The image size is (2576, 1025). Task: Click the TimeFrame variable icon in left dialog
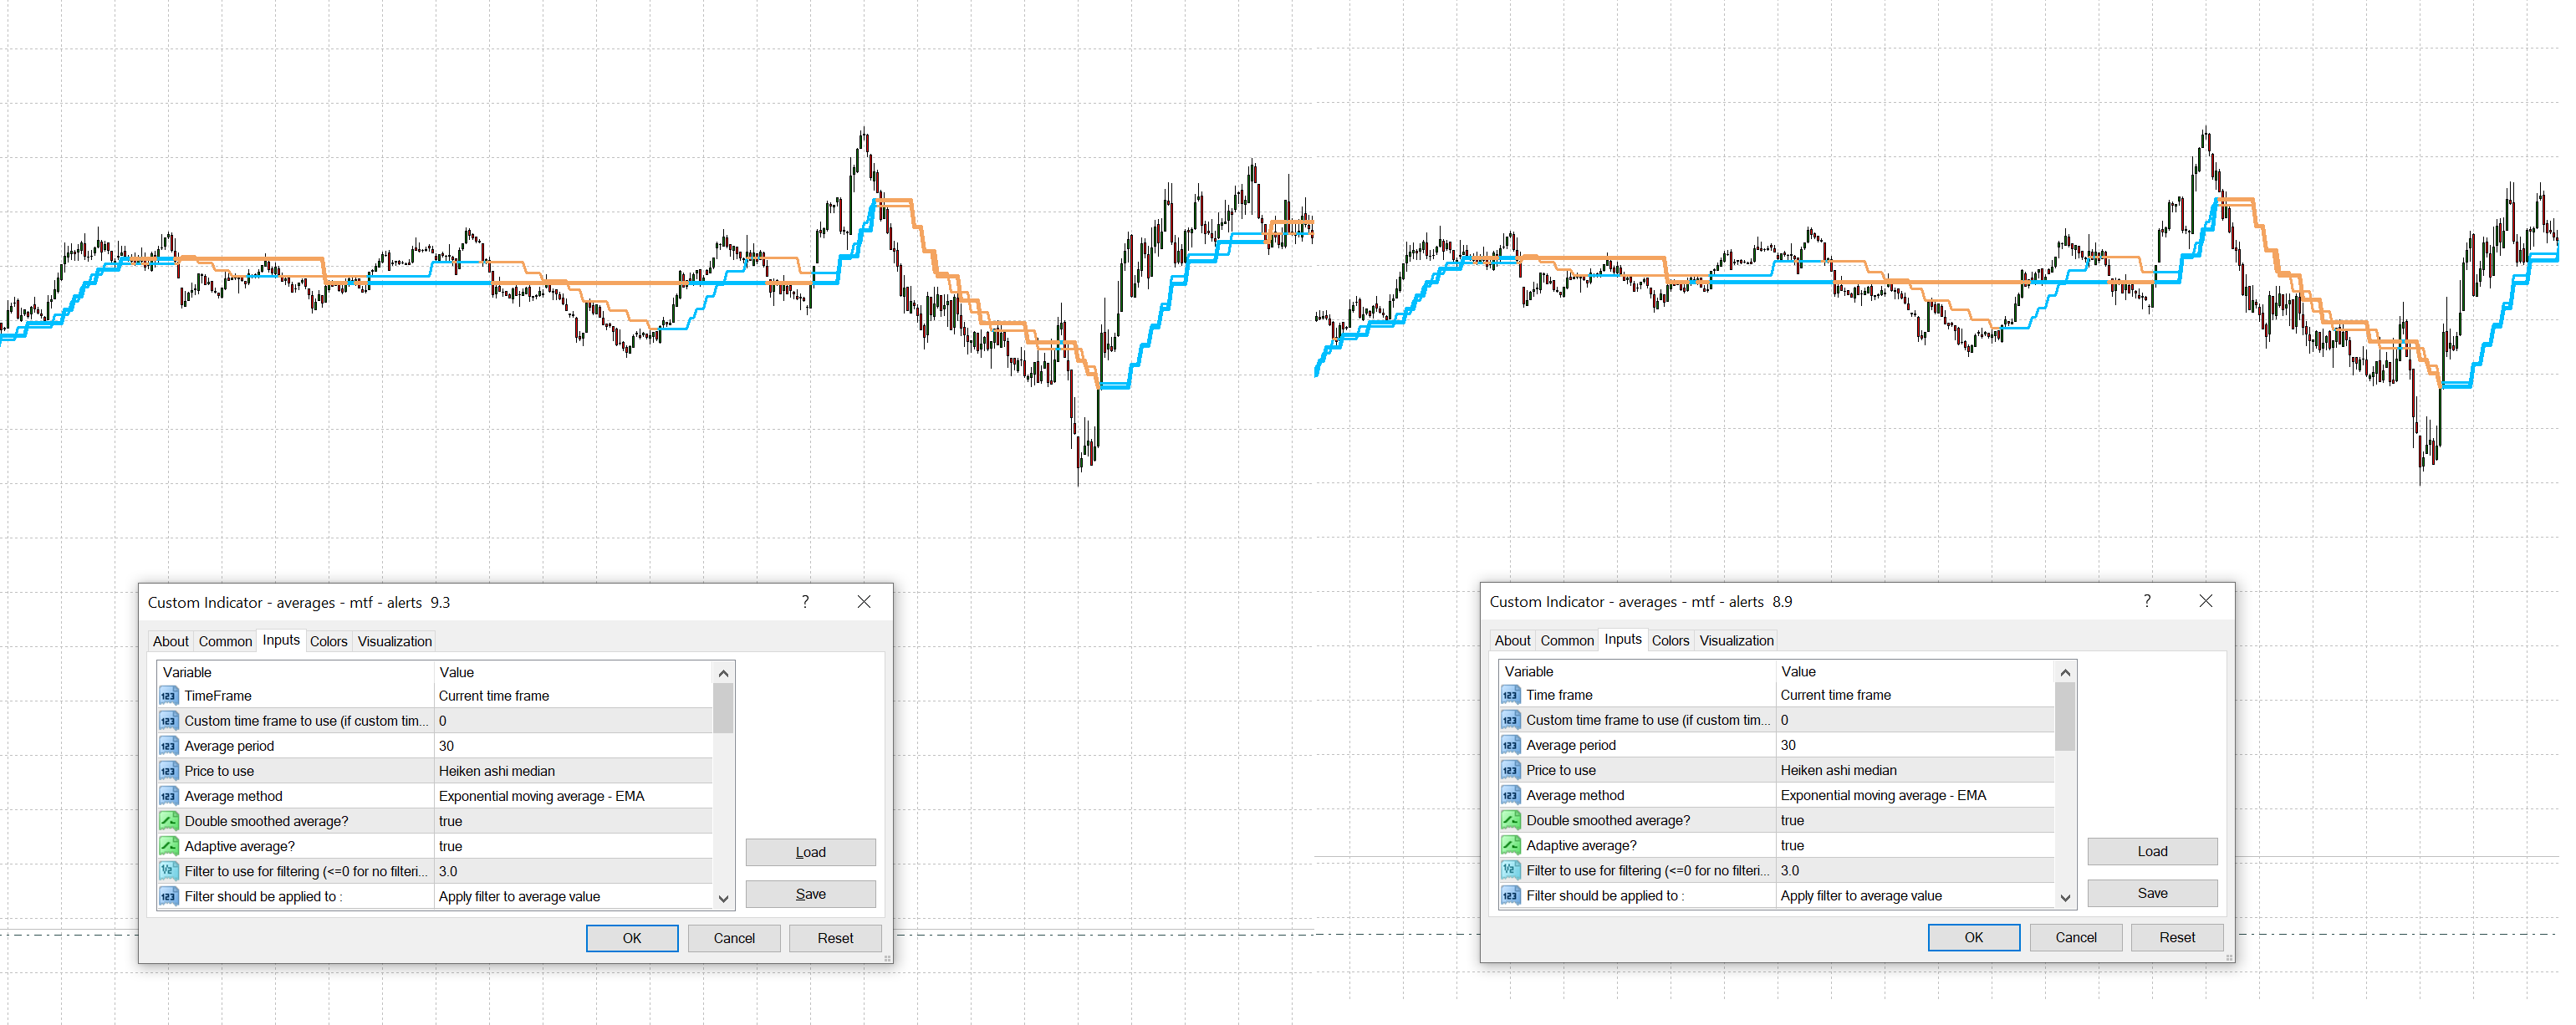pyautogui.click(x=168, y=696)
